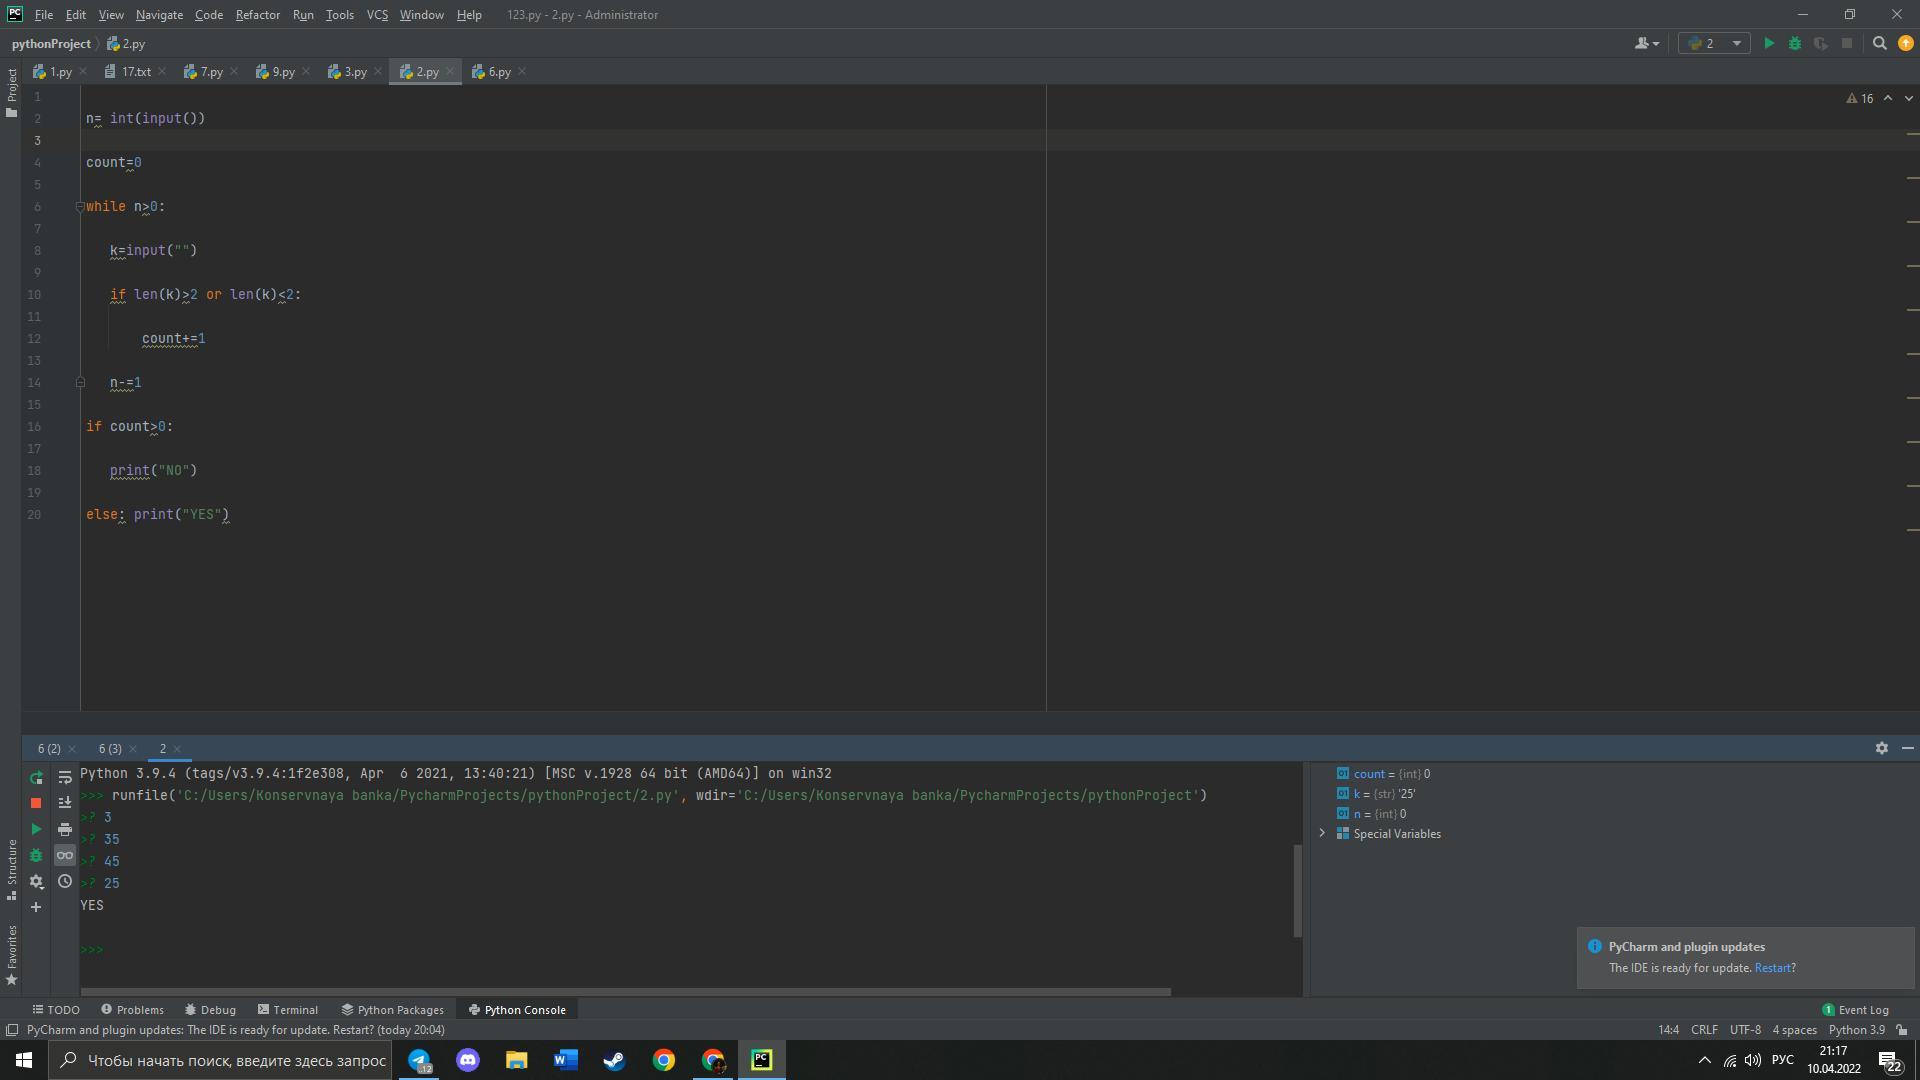Open the Refactor menu

pyautogui.click(x=257, y=15)
